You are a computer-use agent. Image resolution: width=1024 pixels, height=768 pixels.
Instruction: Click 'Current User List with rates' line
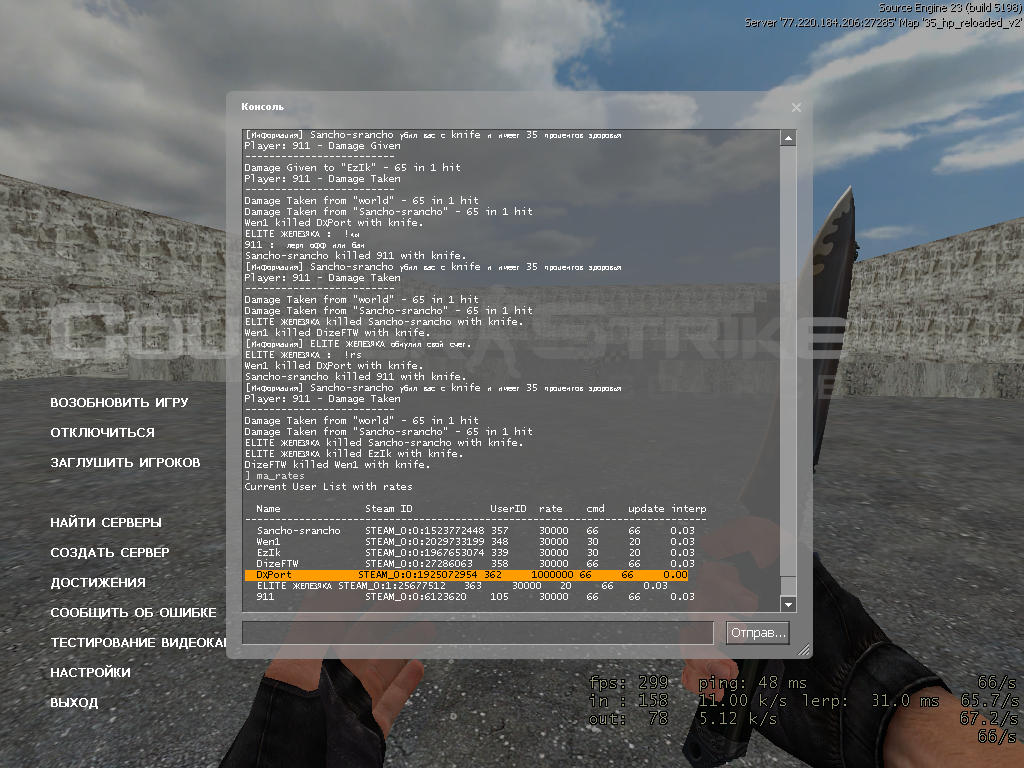pyautogui.click(x=328, y=487)
